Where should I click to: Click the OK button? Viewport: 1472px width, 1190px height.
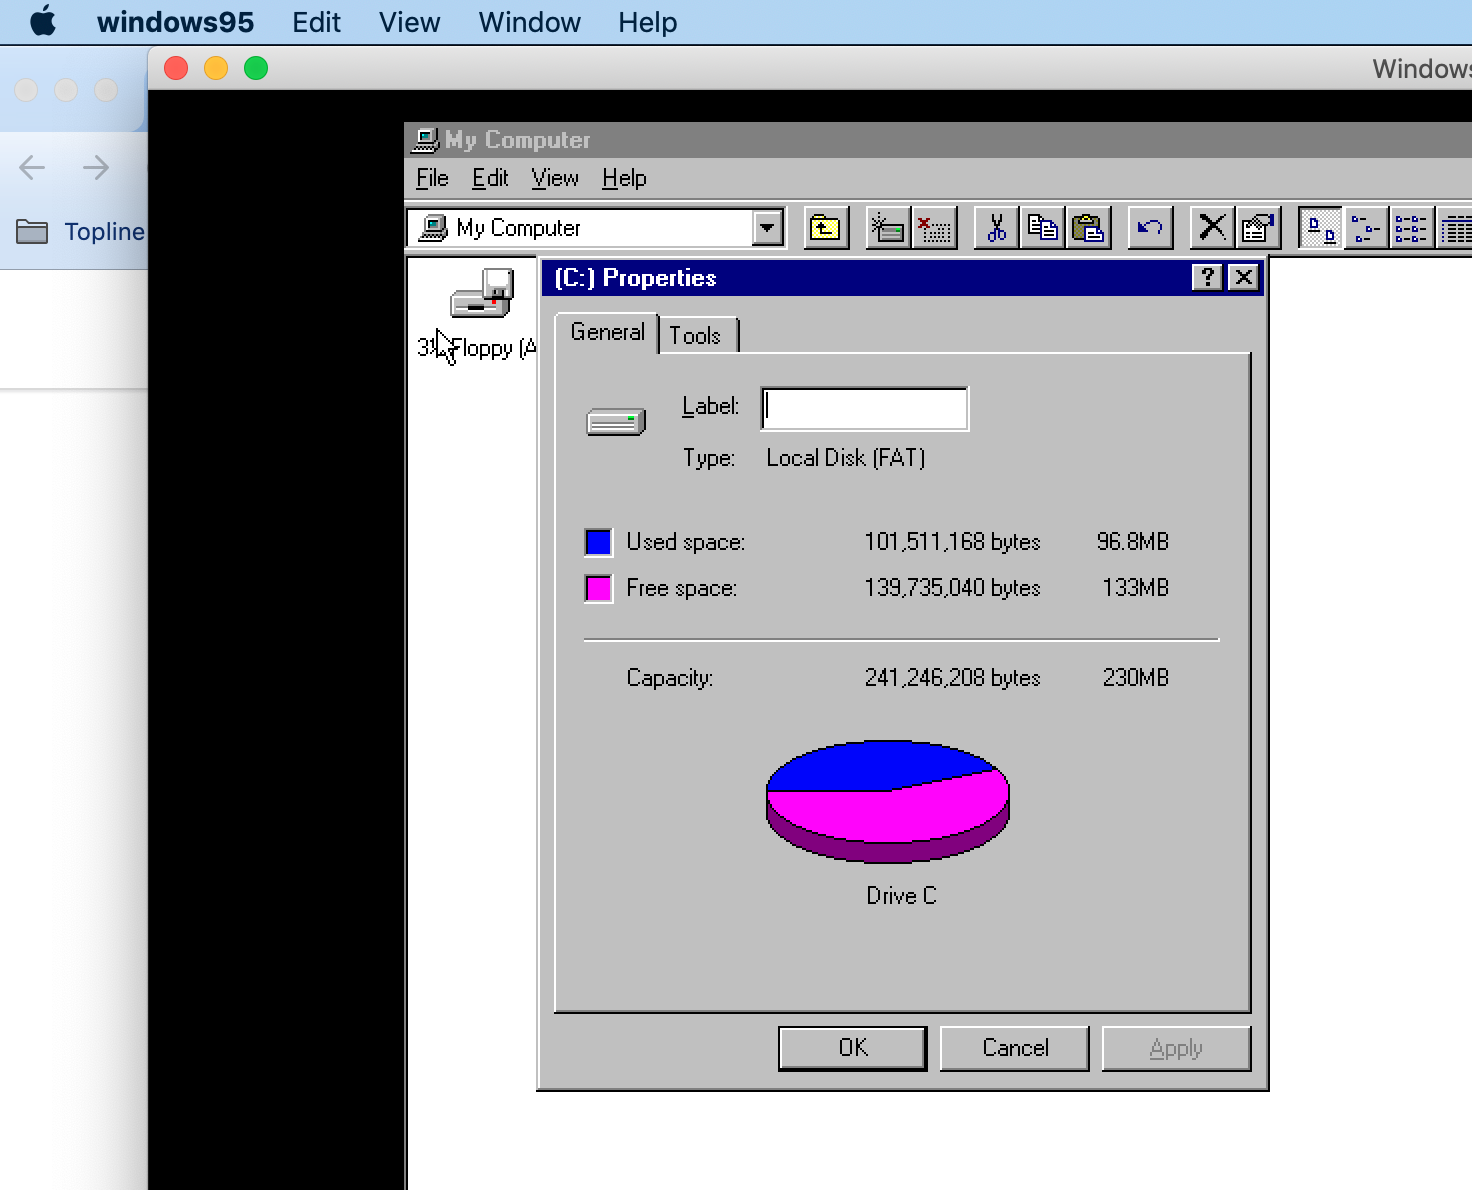click(x=851, y=1047)
